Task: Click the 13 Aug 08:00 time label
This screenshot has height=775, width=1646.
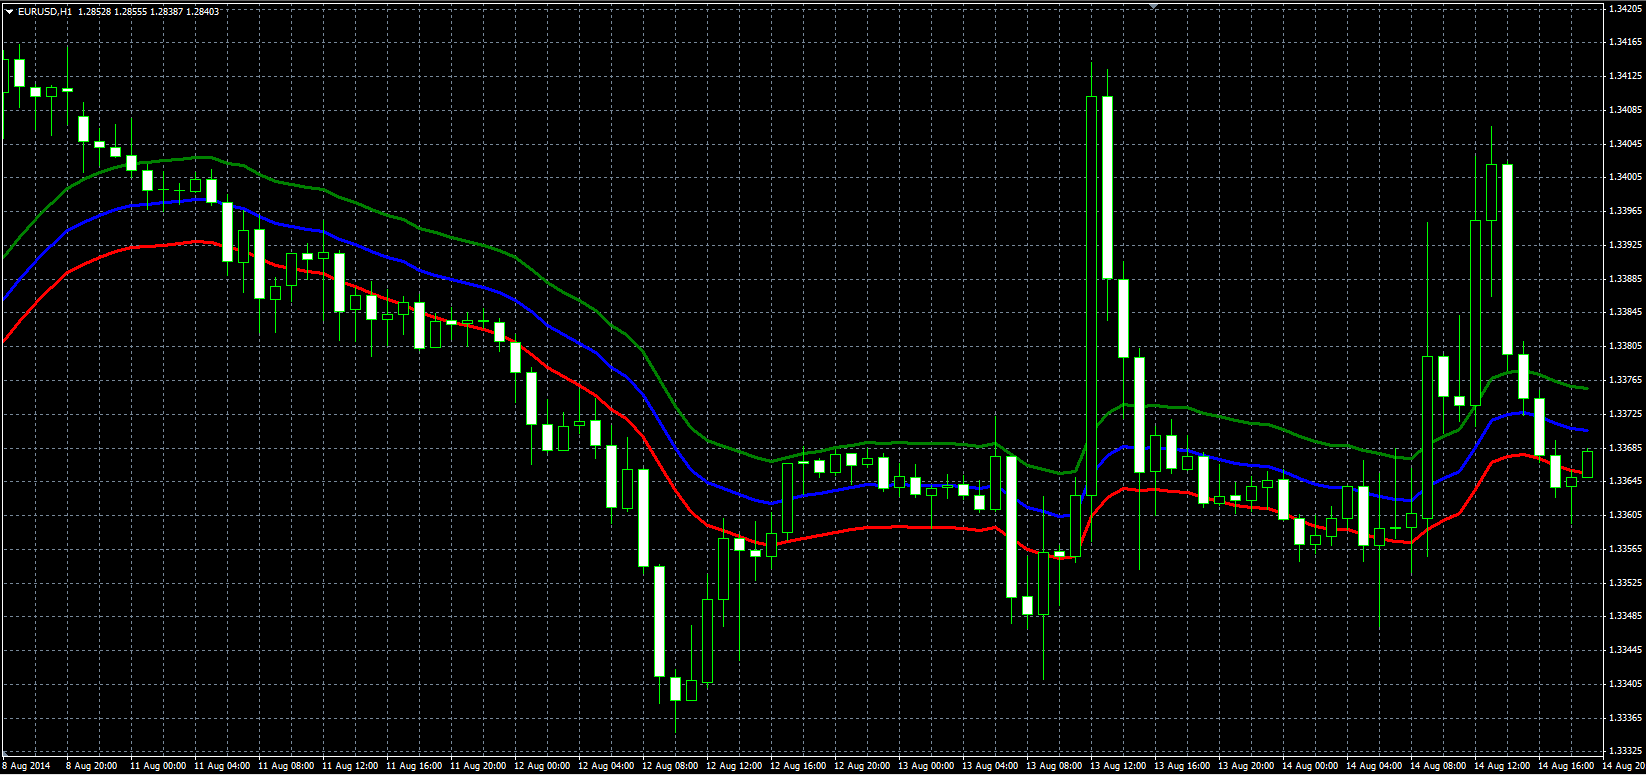Action: [1054, 766]
